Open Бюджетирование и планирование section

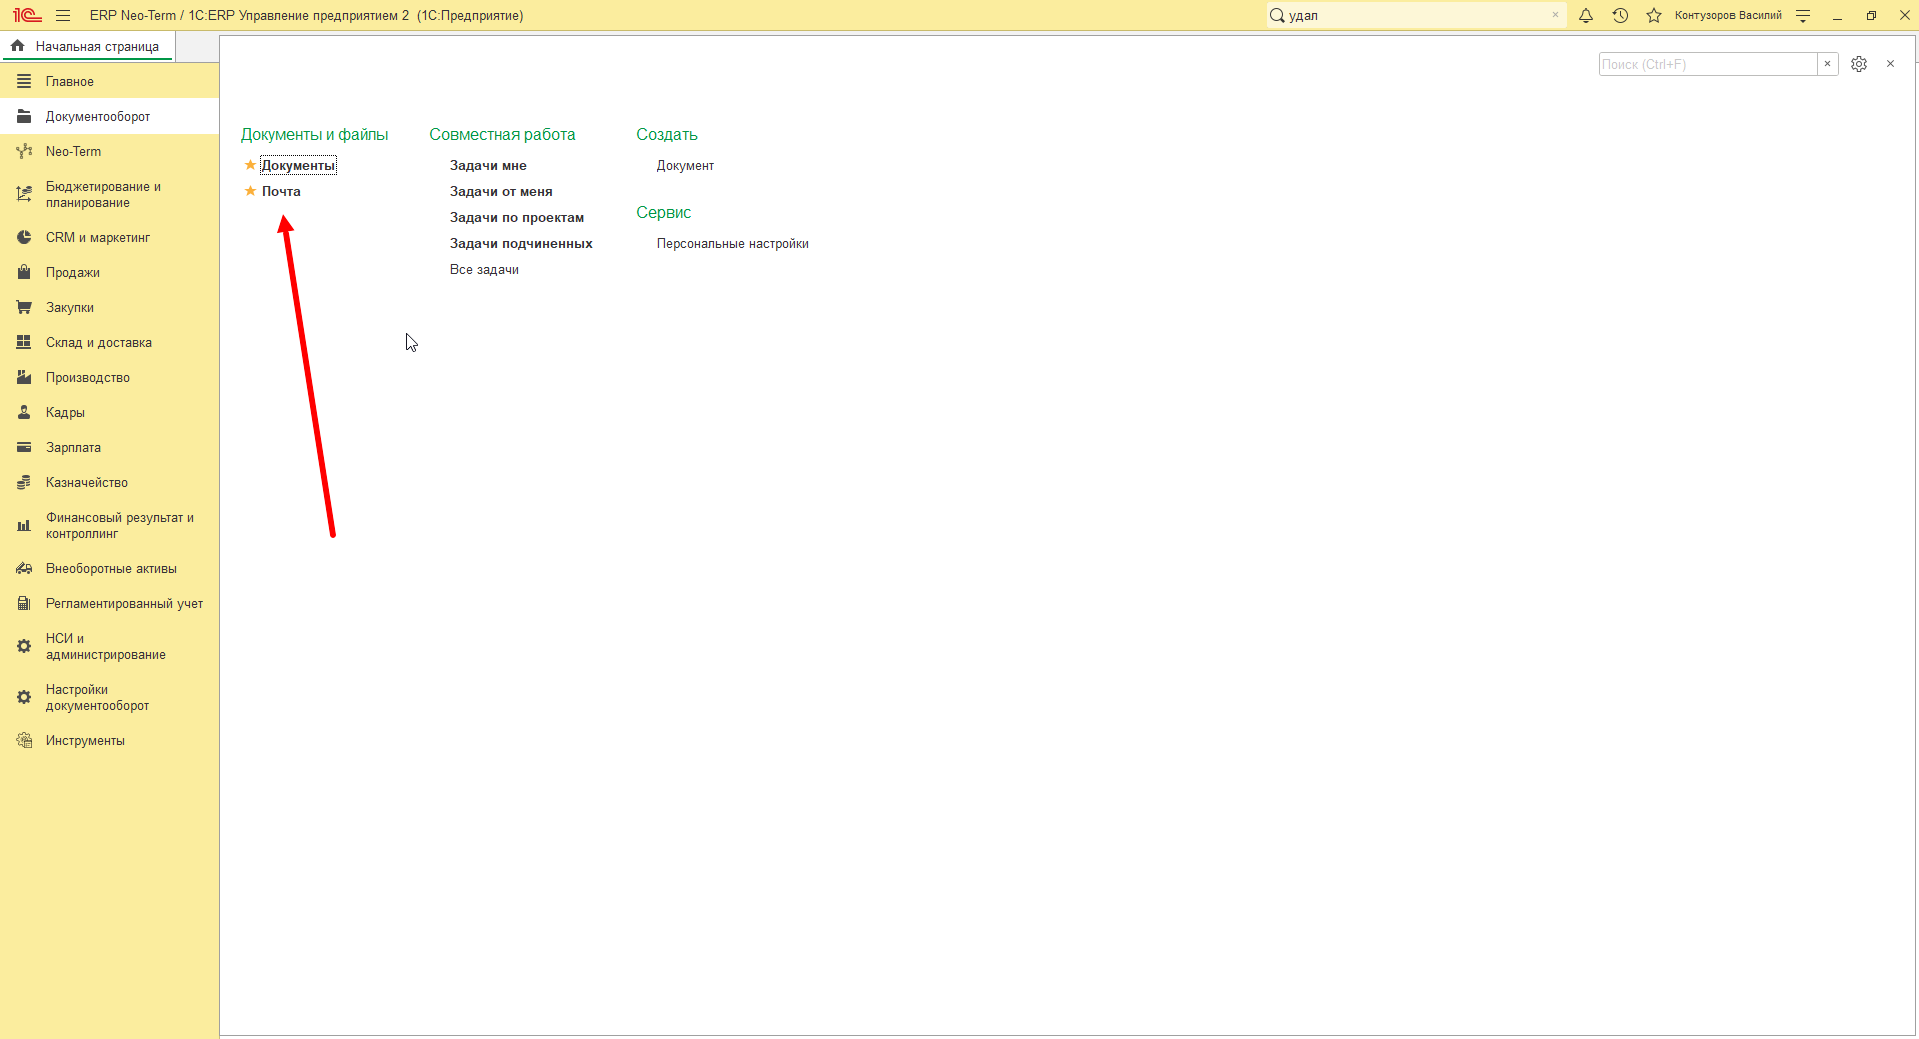coord(109,194)
